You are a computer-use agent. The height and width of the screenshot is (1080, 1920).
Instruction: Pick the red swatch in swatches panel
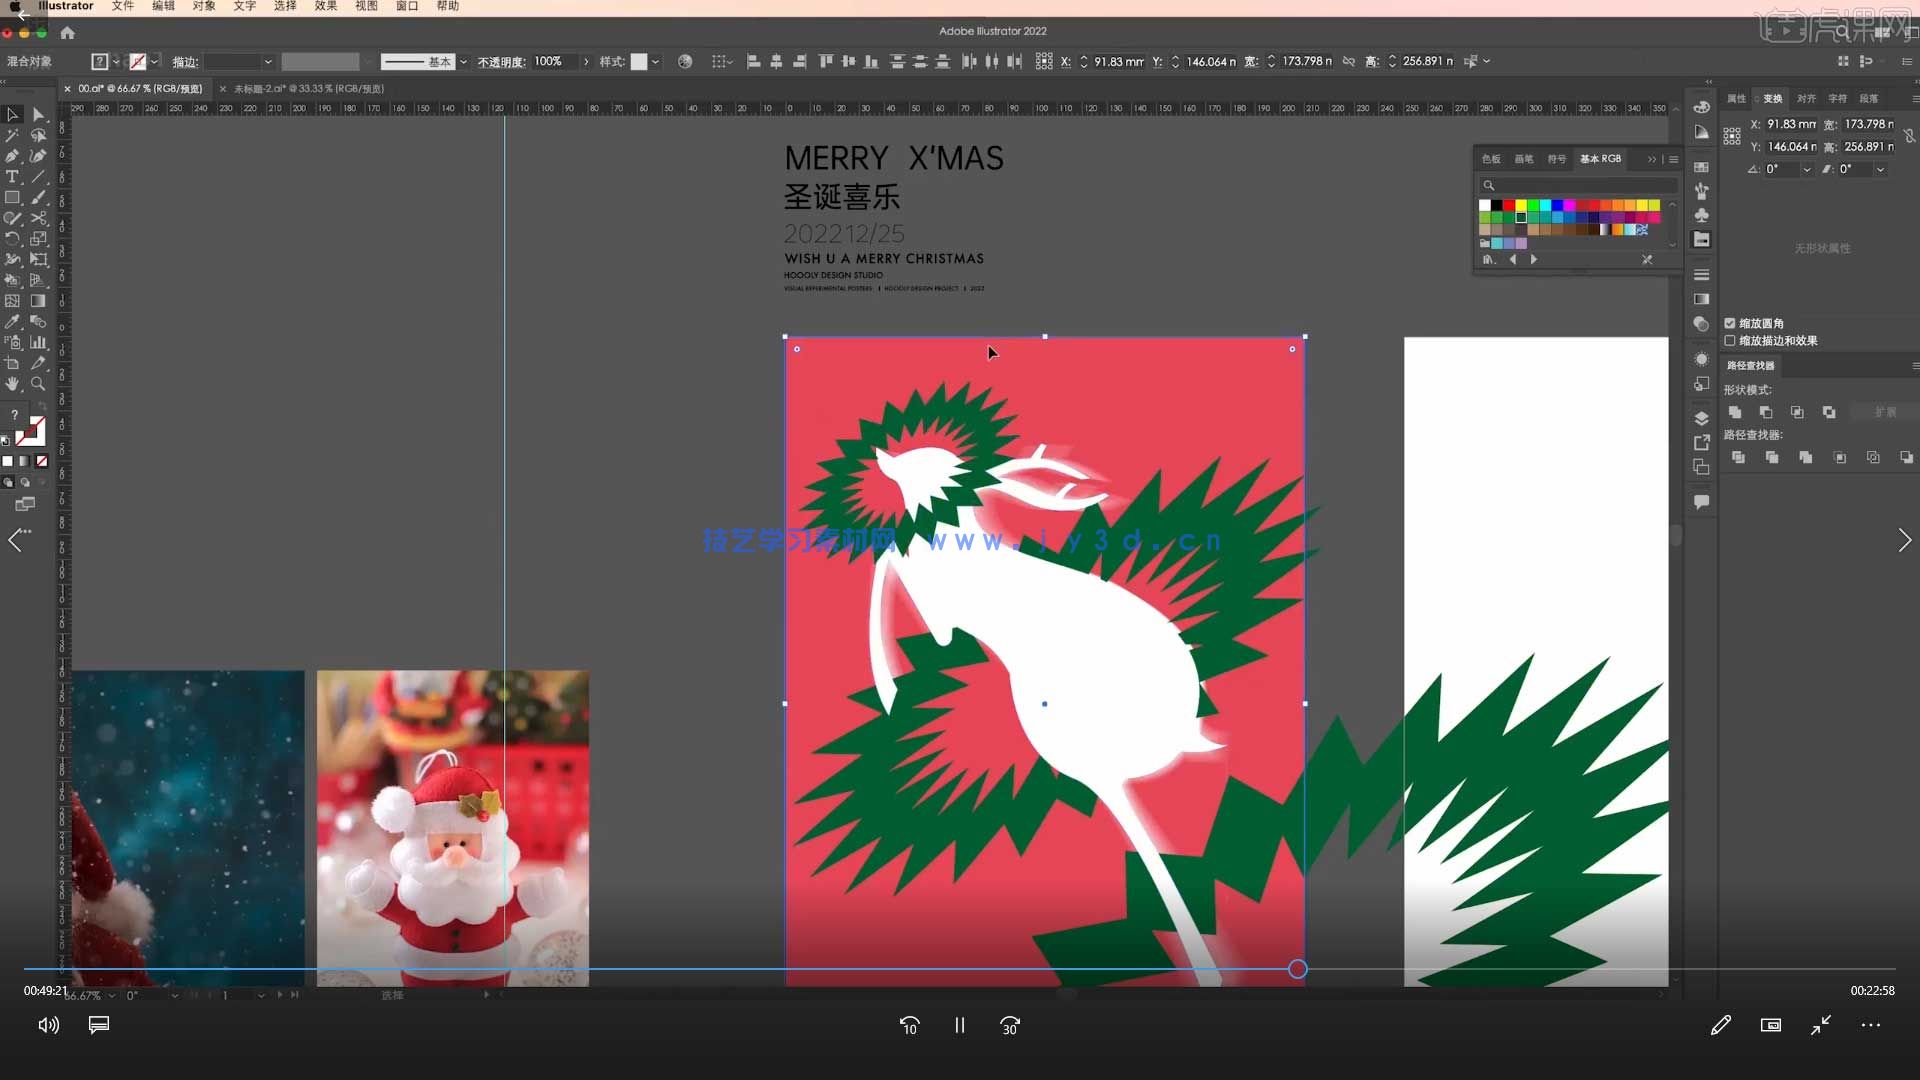[x=1509, y=205]
